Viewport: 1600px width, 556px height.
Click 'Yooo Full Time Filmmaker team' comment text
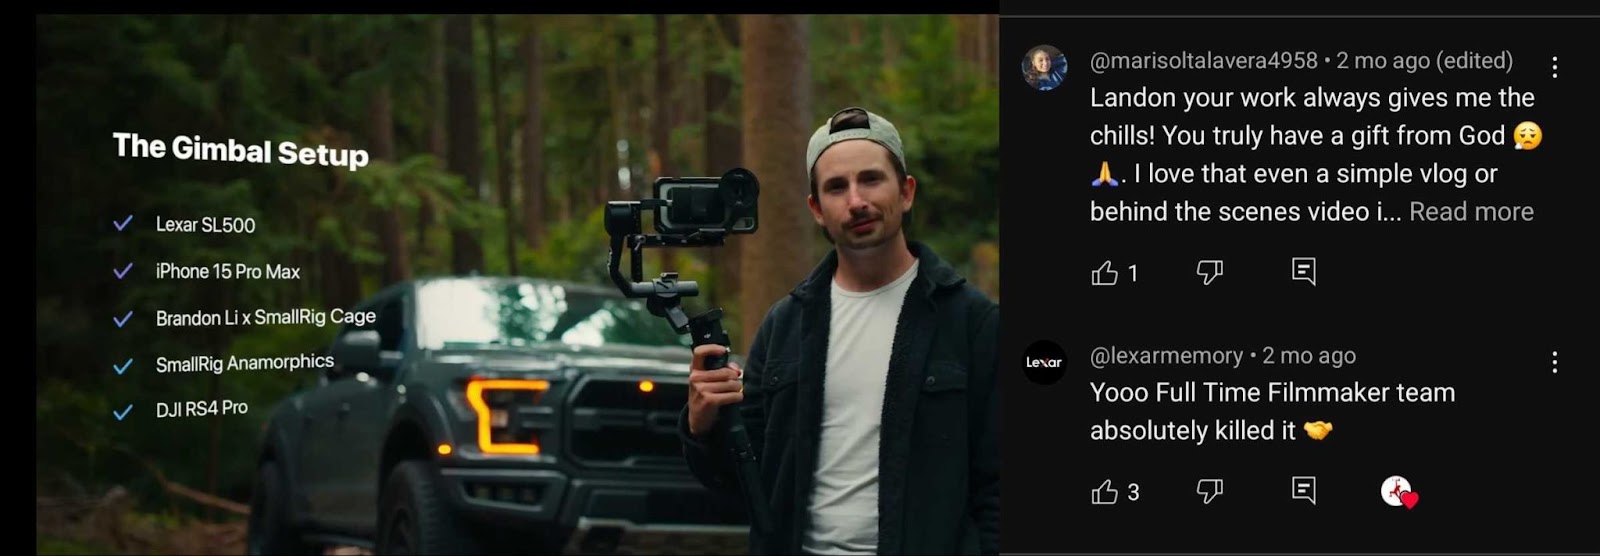click(1272, 393)
